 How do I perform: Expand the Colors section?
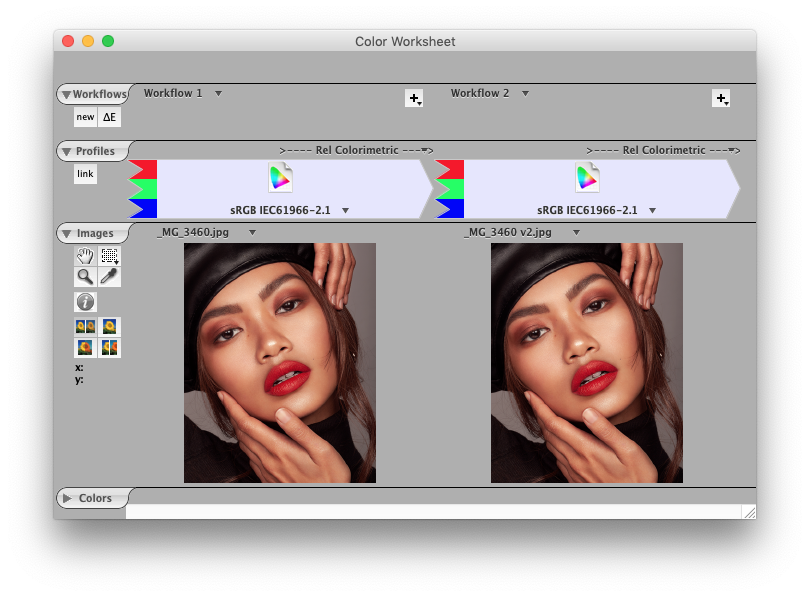click(x=67, y=498)
